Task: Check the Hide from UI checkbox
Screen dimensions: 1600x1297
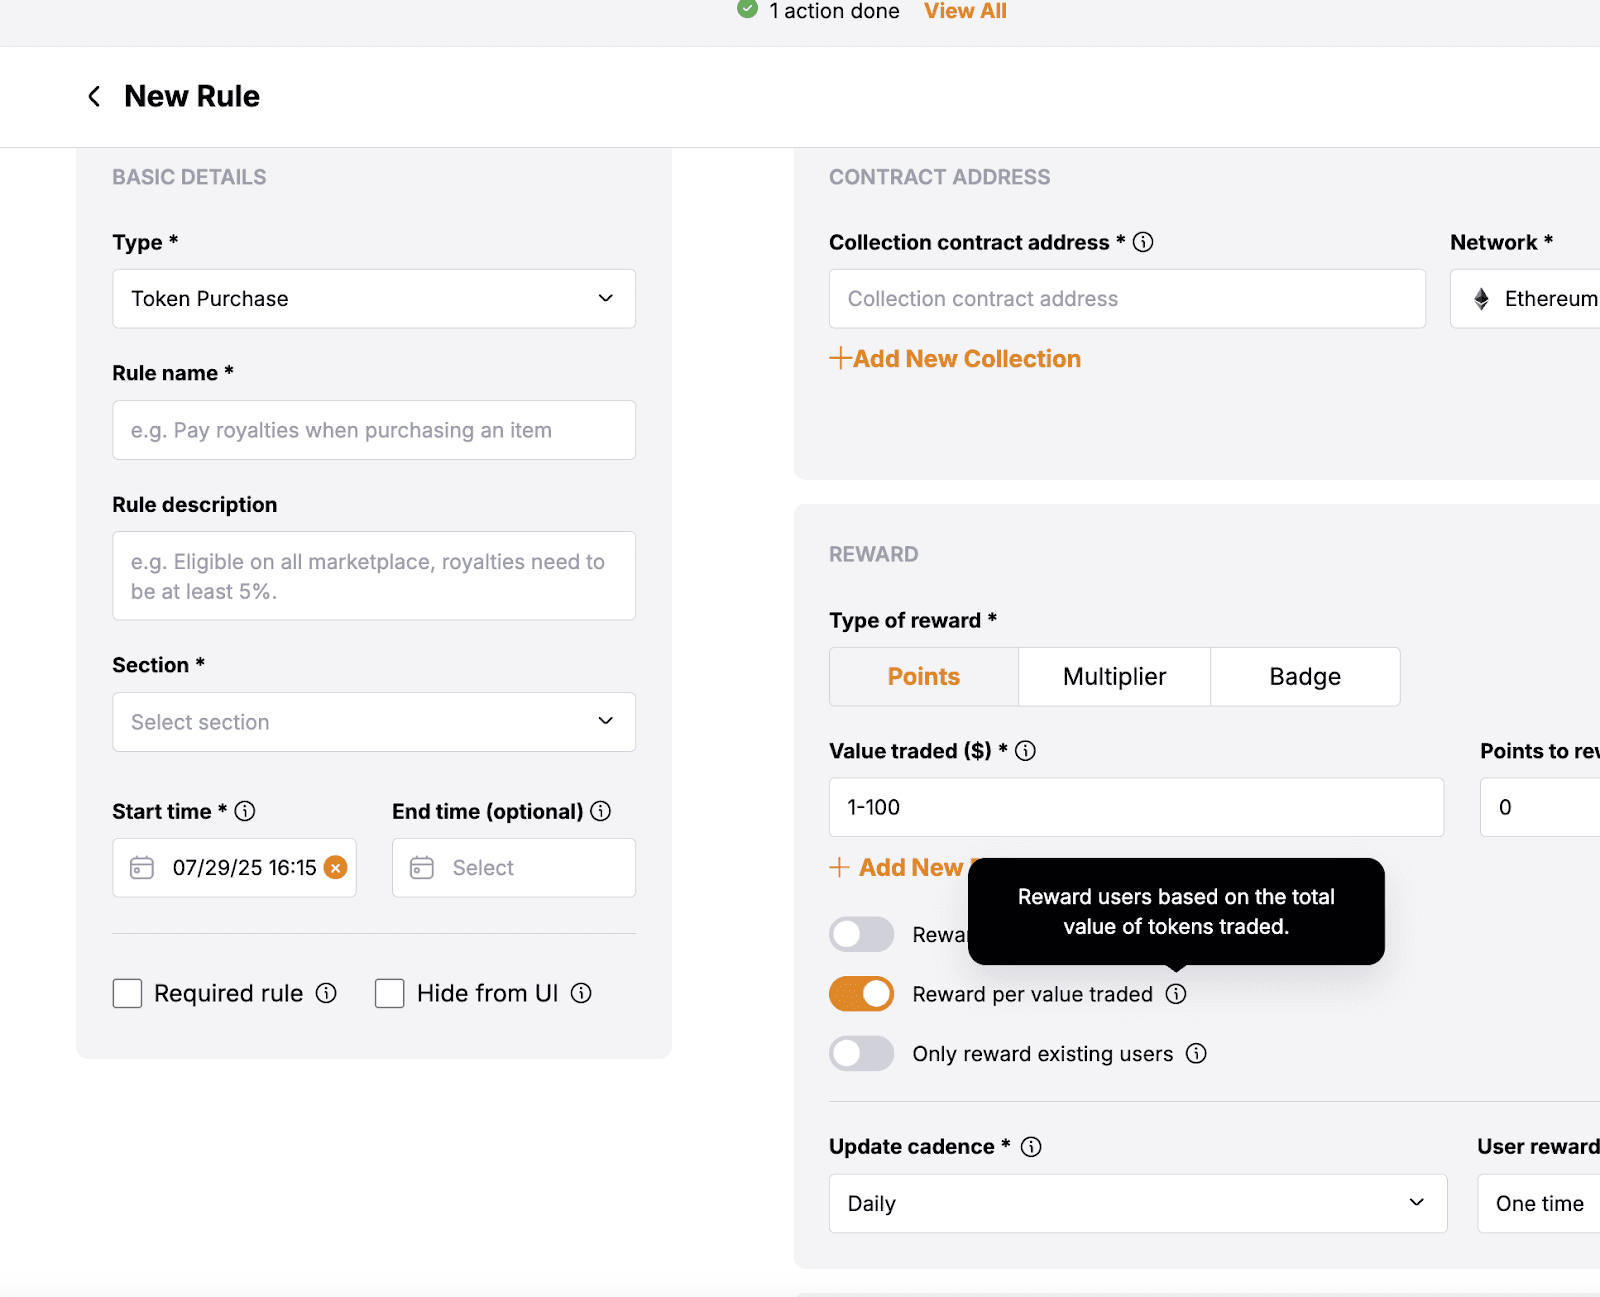Action: [x=389, y=993]
